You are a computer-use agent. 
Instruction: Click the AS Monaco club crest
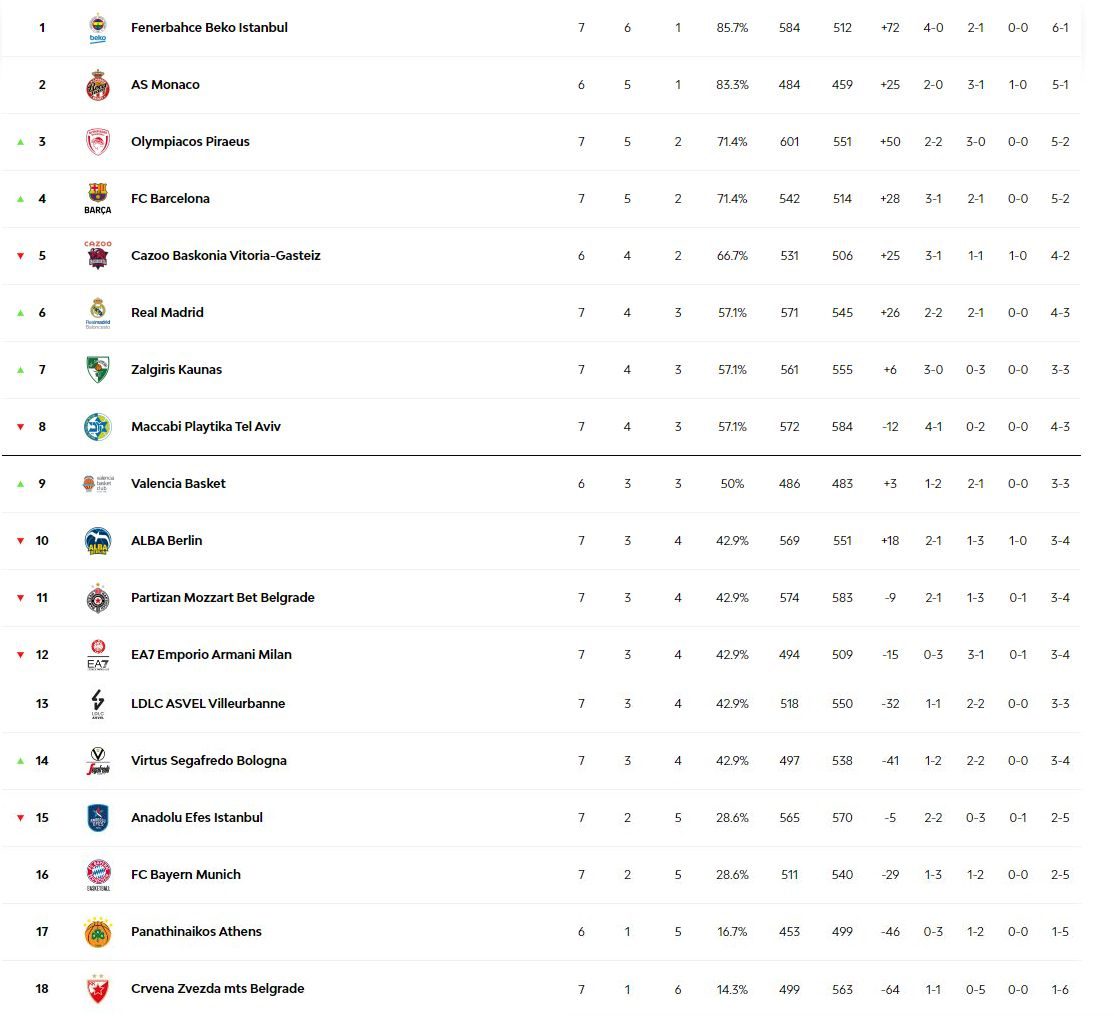(x=98, y=85)
